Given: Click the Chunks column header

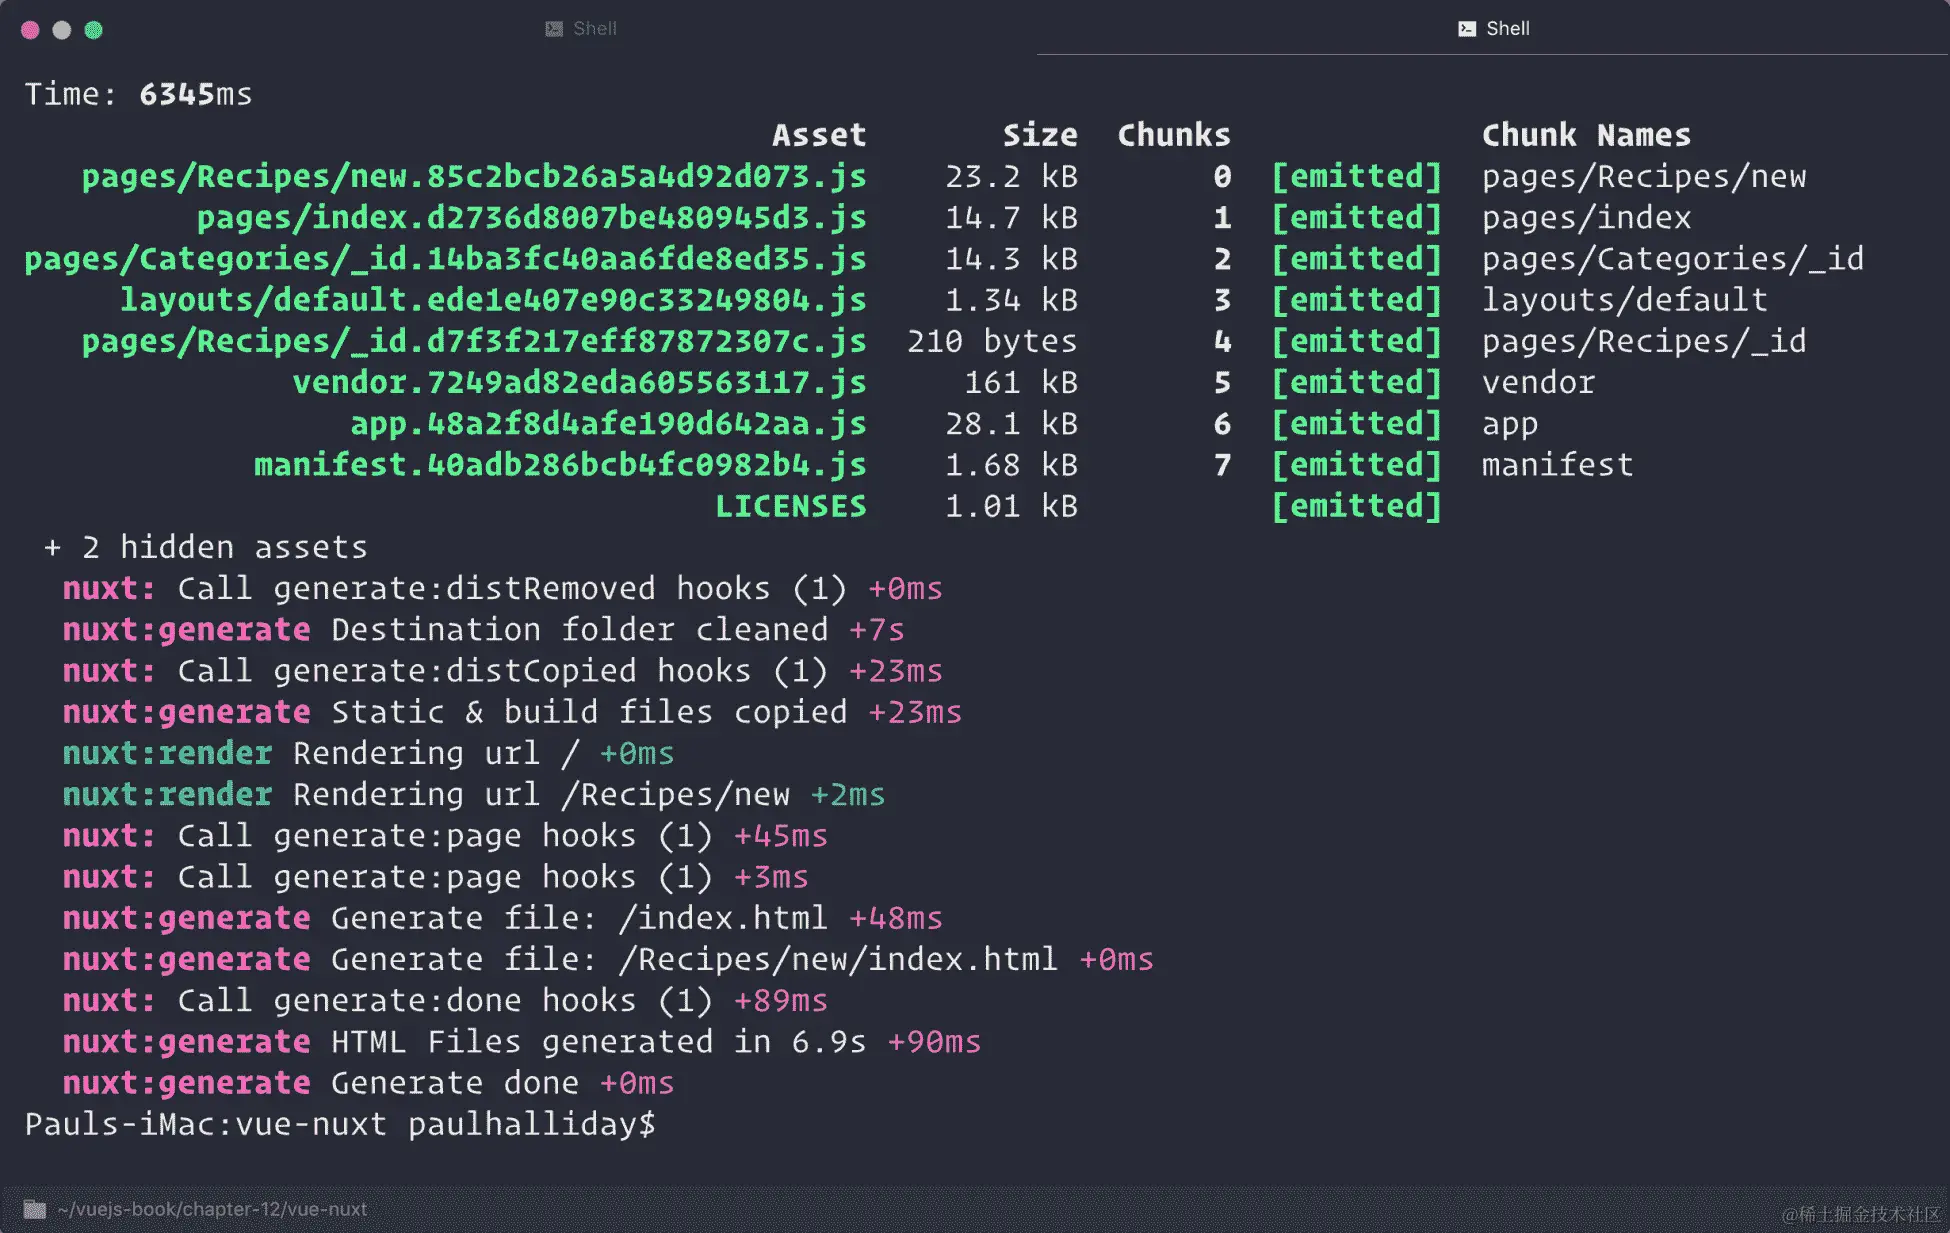Looking at the screenshot, I should pyautogui.click(x=1173, y=135).
